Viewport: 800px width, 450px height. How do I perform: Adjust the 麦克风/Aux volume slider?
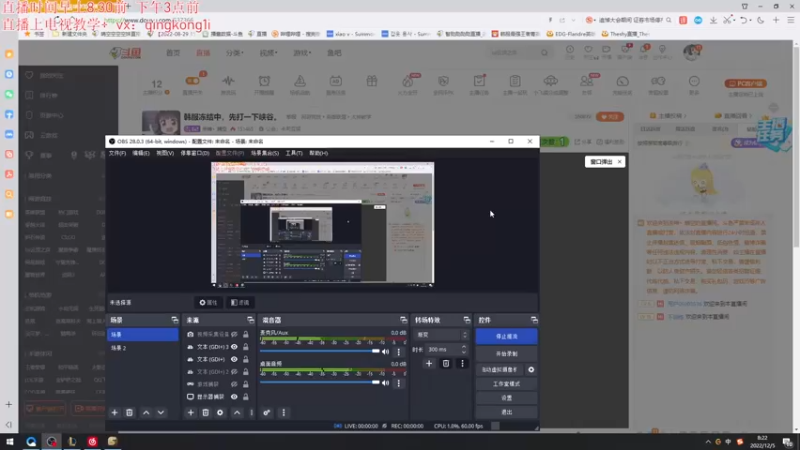[x=320, y=352]
